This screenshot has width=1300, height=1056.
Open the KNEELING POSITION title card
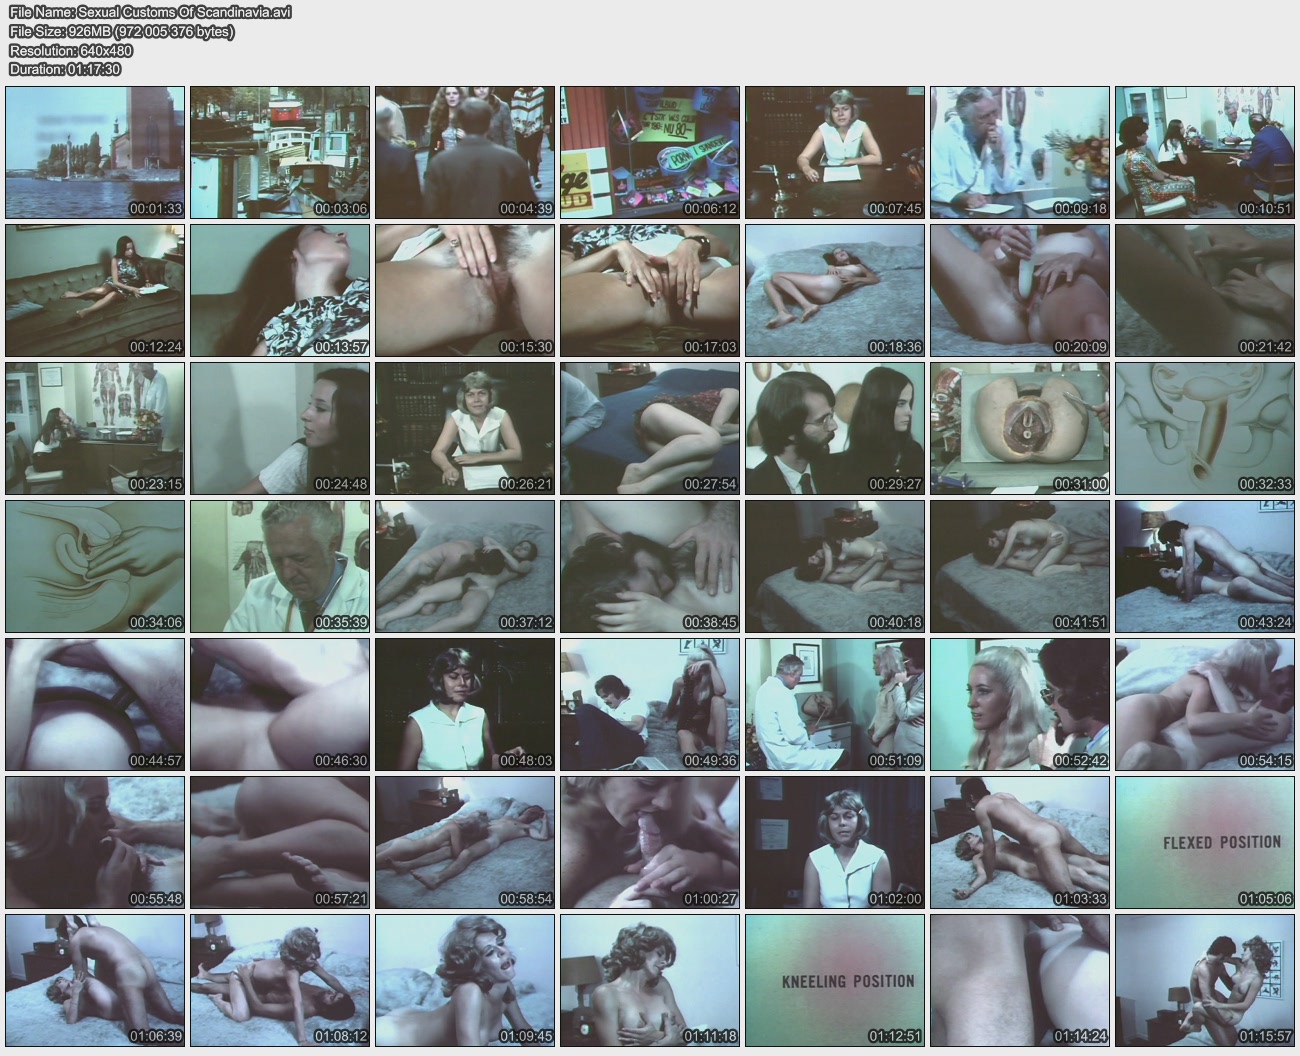(835, 980)
